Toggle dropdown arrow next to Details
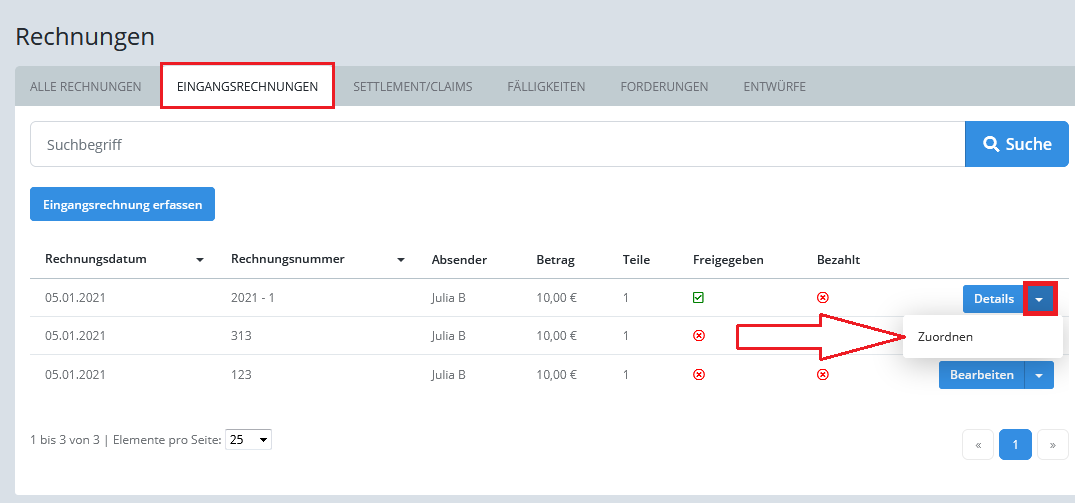 pos(1039,299)
